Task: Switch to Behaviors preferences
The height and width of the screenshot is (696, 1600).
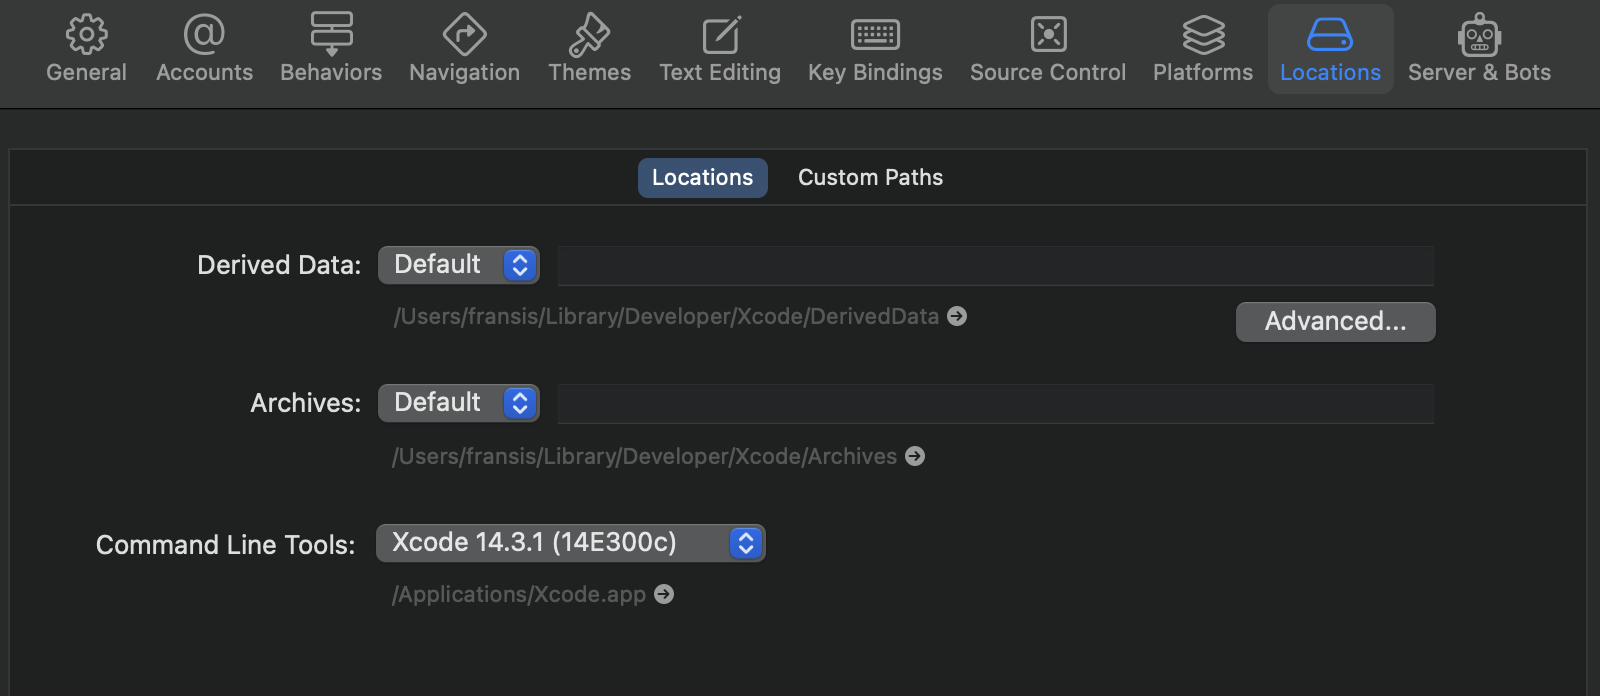Action: point(331,49)
